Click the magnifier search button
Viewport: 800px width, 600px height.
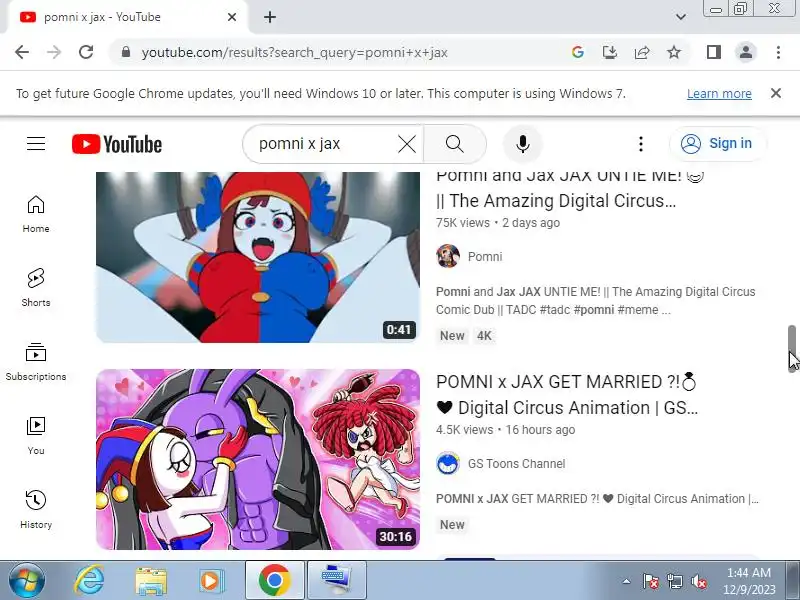click(455, 144)
